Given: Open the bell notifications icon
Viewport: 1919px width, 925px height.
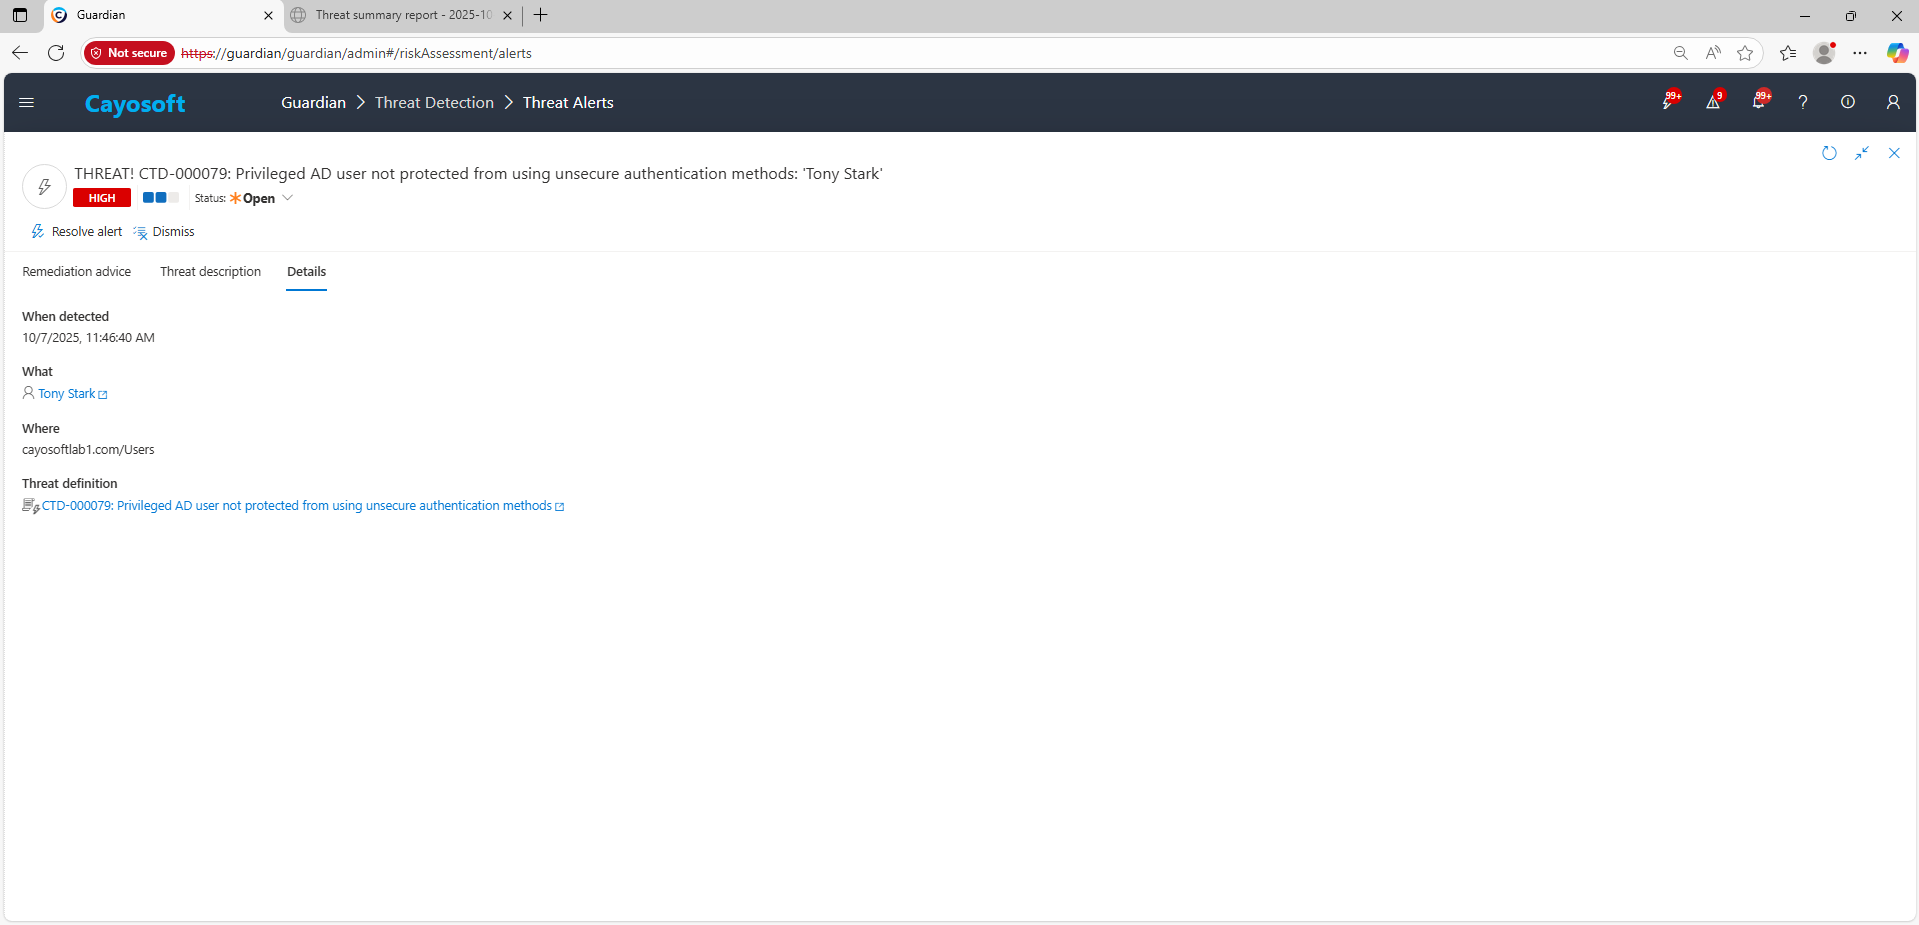Looking at the screenshot, I should tap(1758, 102).
